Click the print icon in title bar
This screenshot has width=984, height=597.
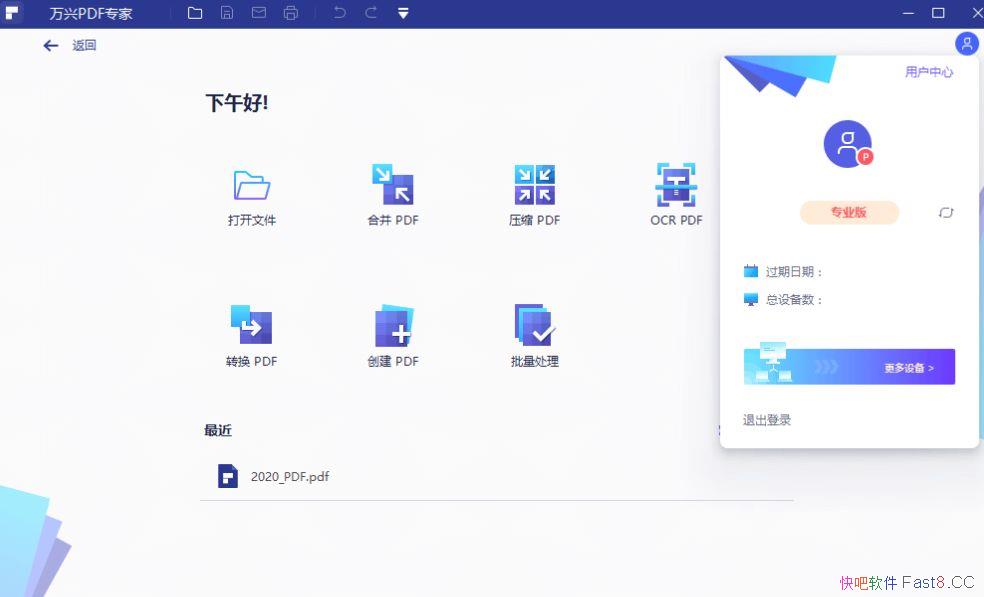[x=291, y=13]
